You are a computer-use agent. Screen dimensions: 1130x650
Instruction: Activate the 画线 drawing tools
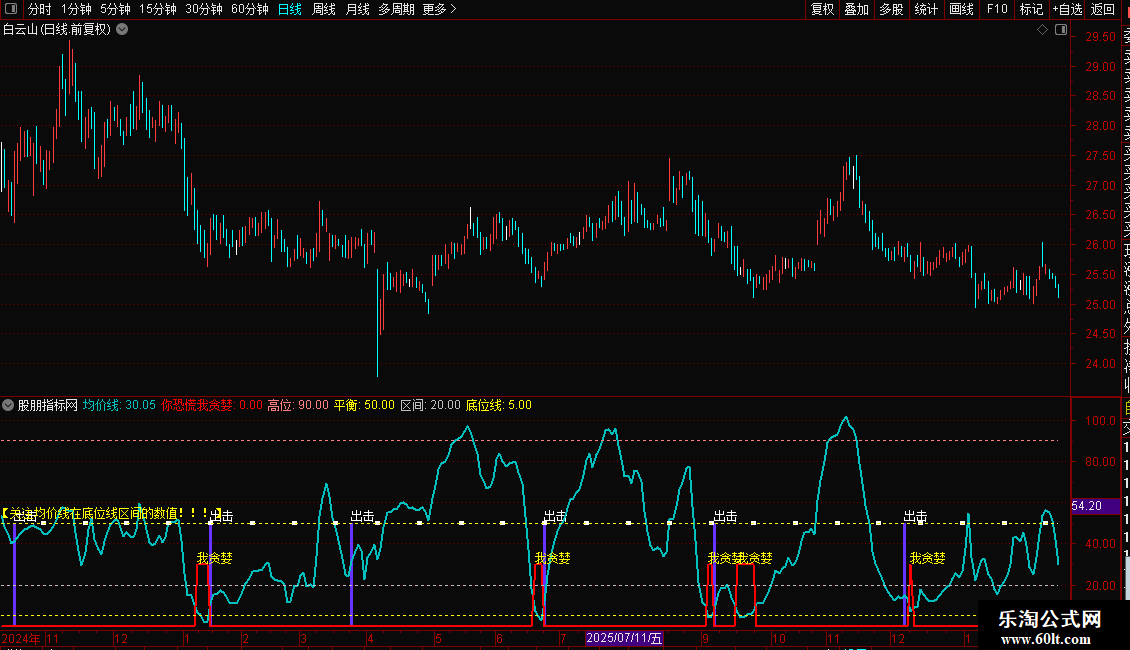961,9
